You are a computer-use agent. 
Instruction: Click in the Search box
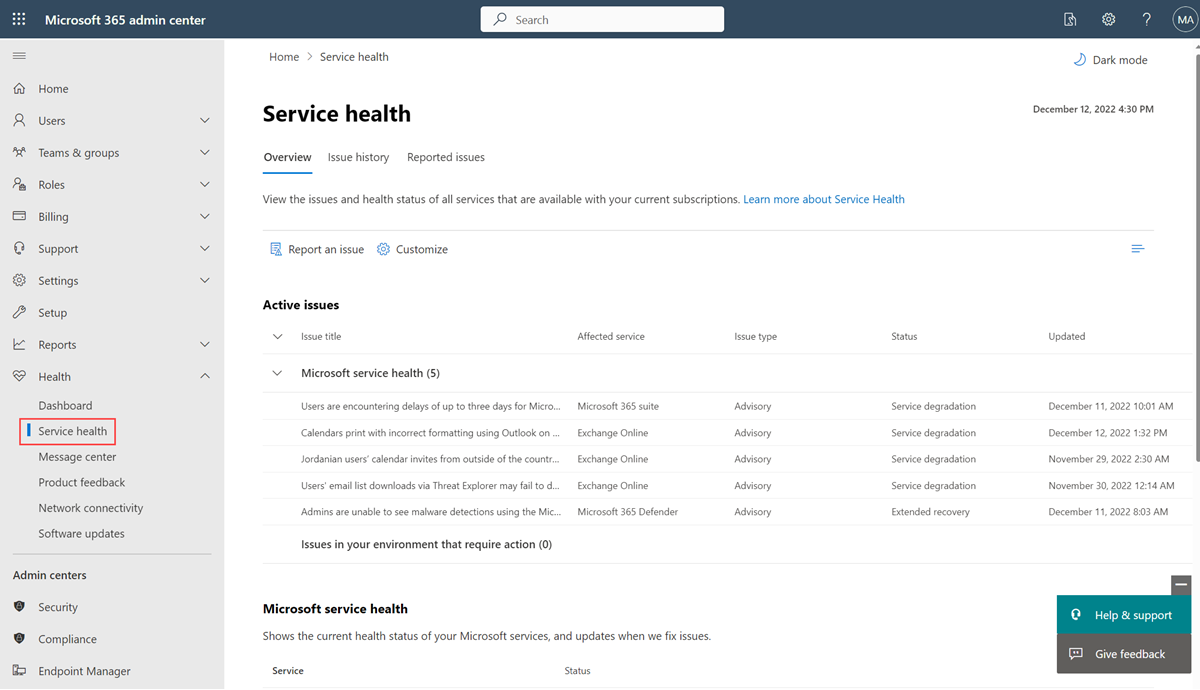[x=602, y=19]
